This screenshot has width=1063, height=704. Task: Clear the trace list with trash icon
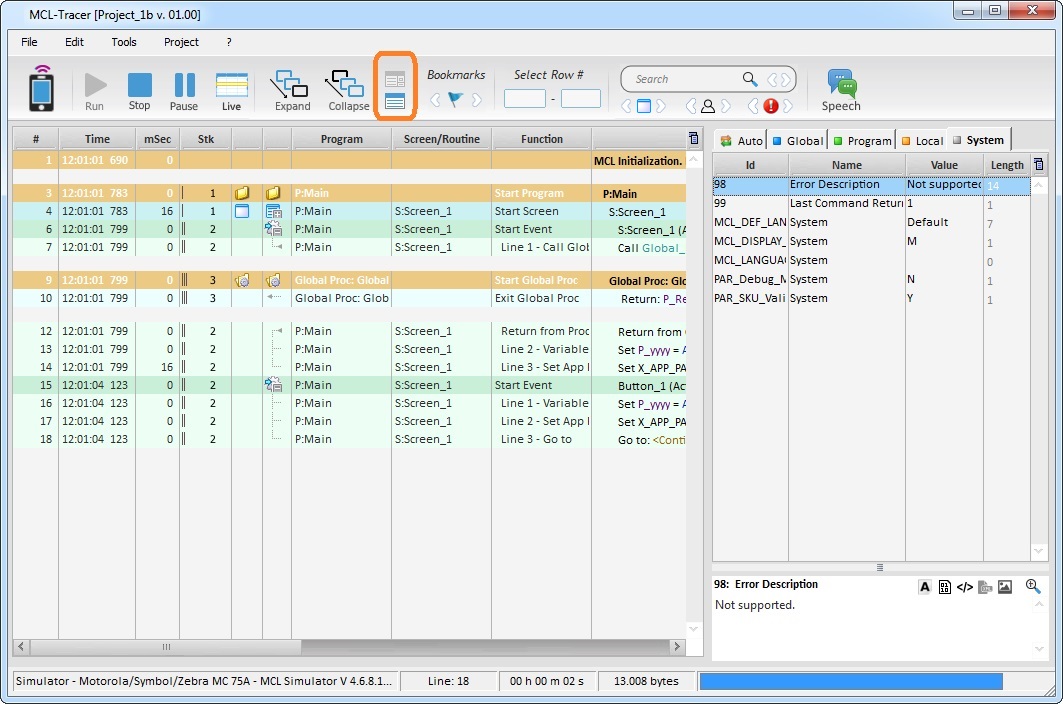click(694, 138)
